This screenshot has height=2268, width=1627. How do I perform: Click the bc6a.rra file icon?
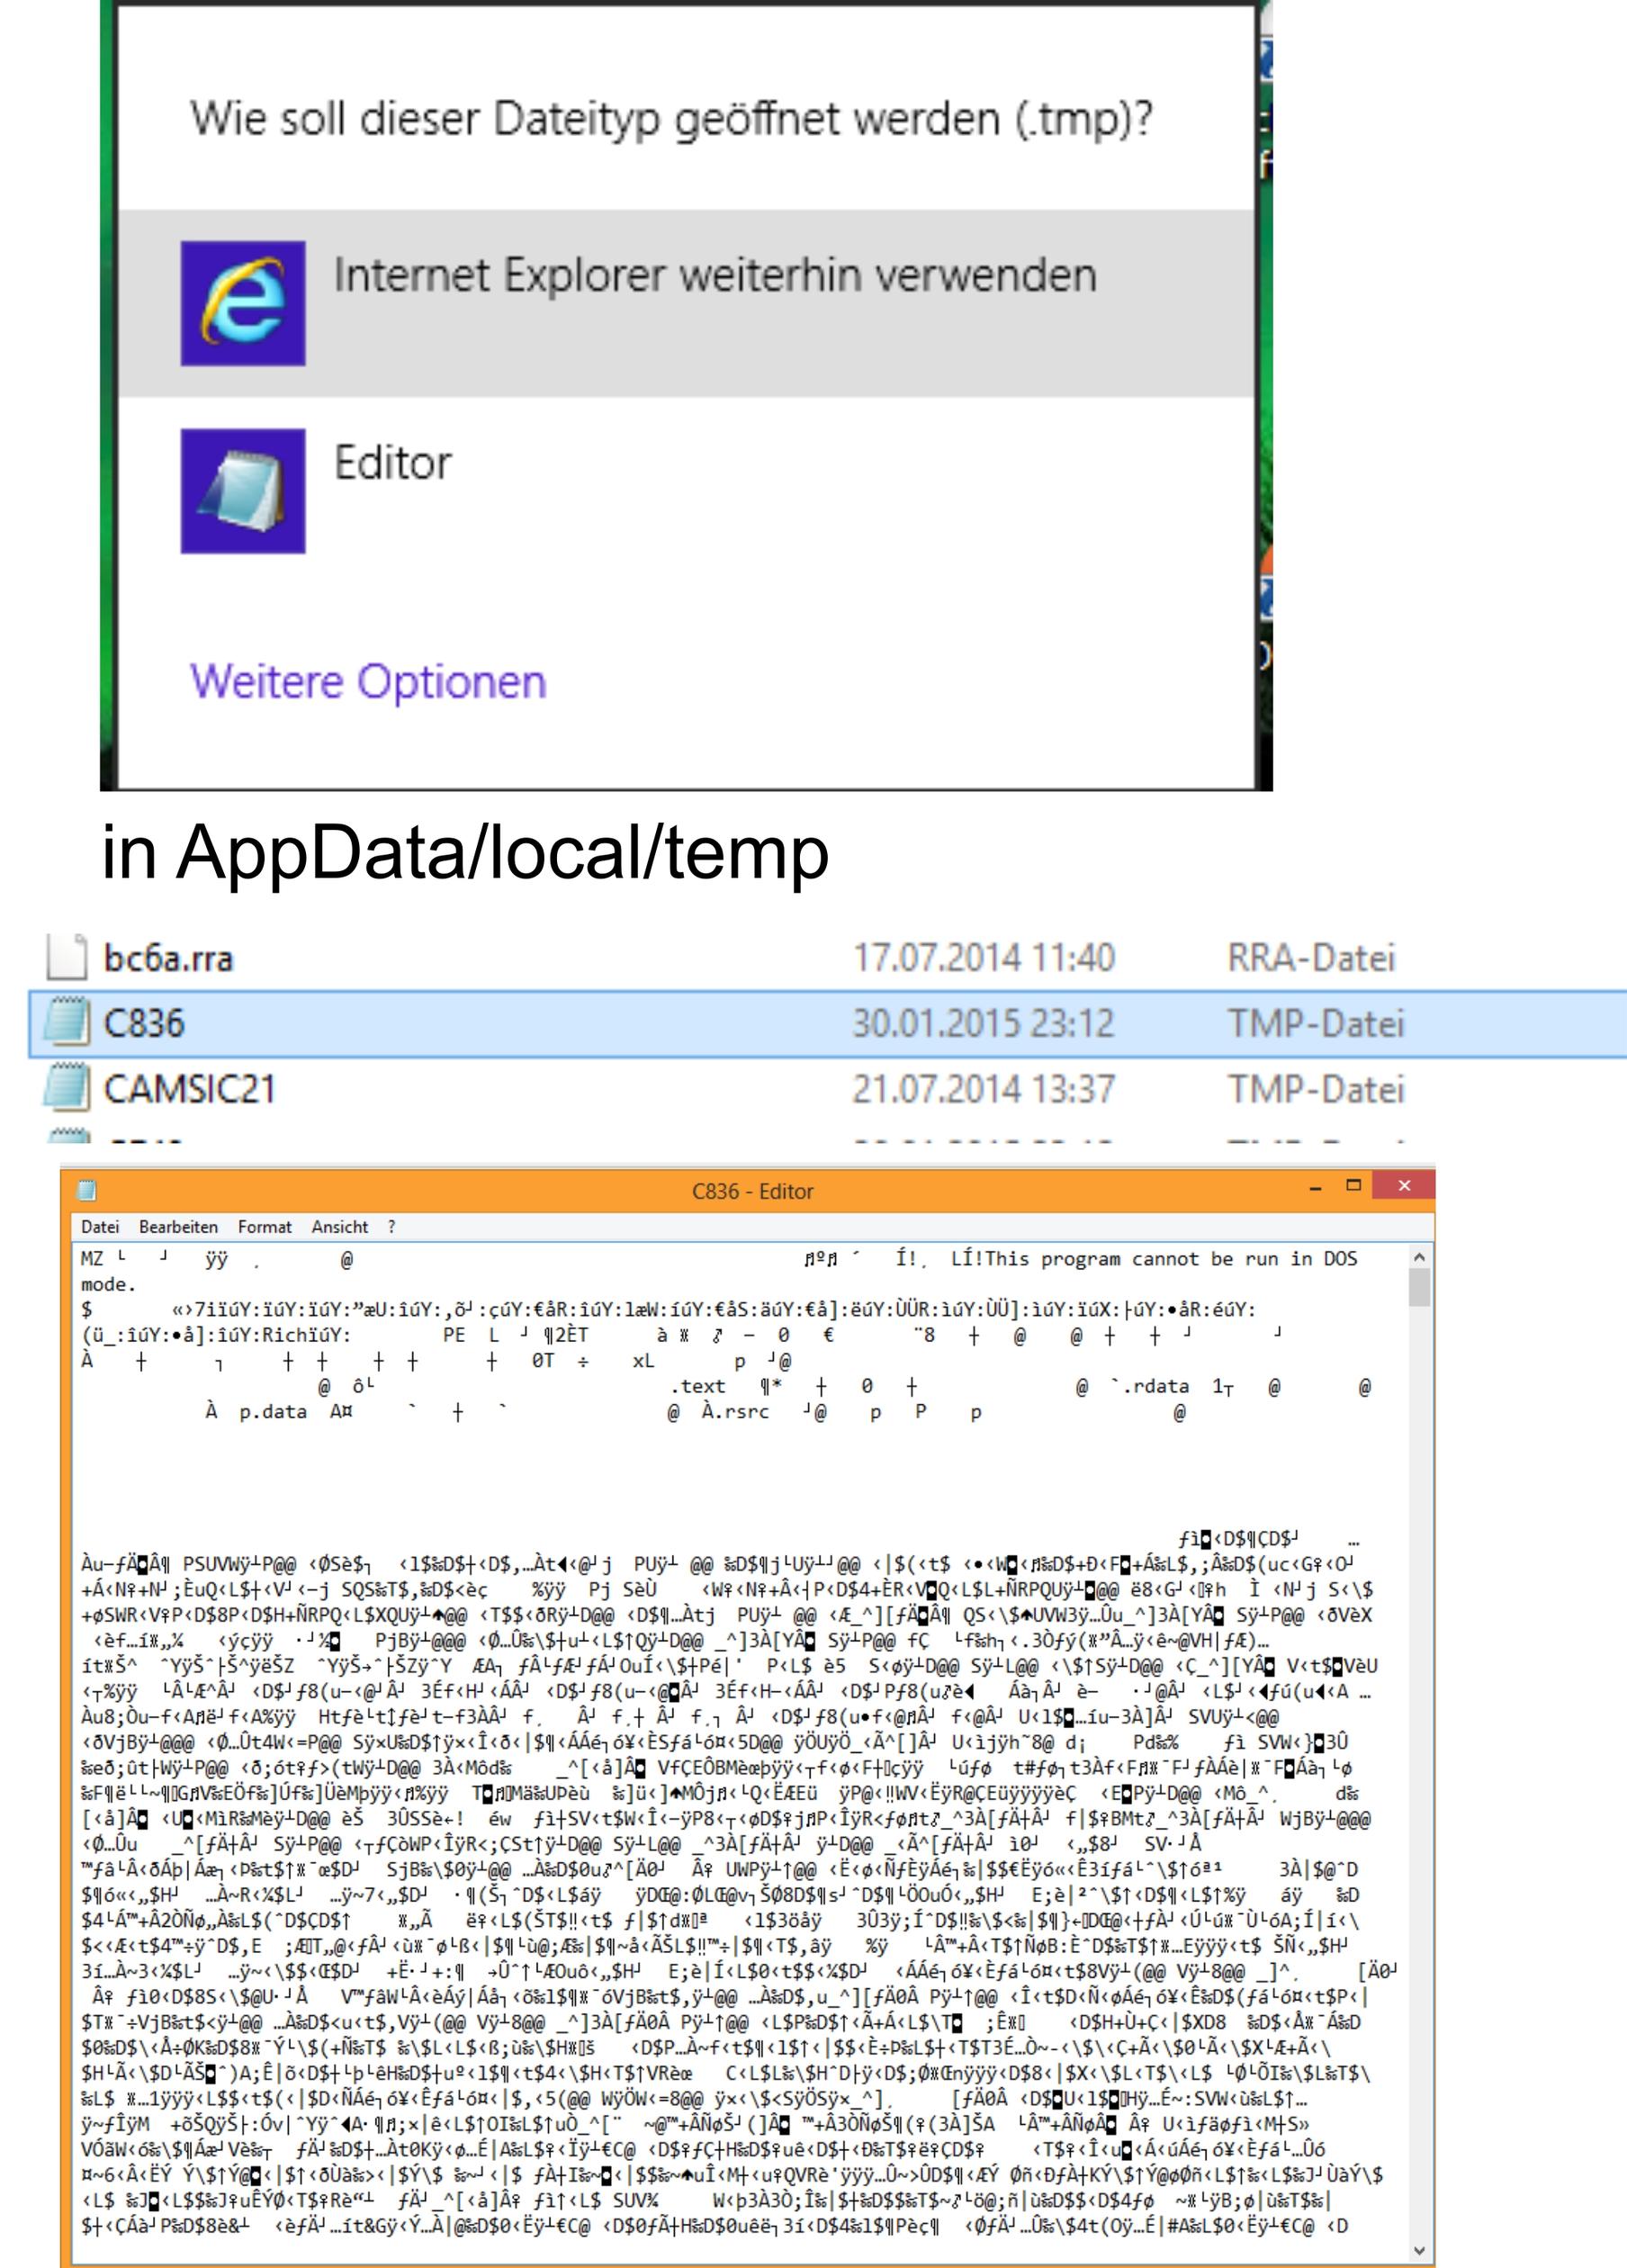(x=67, y=957)
